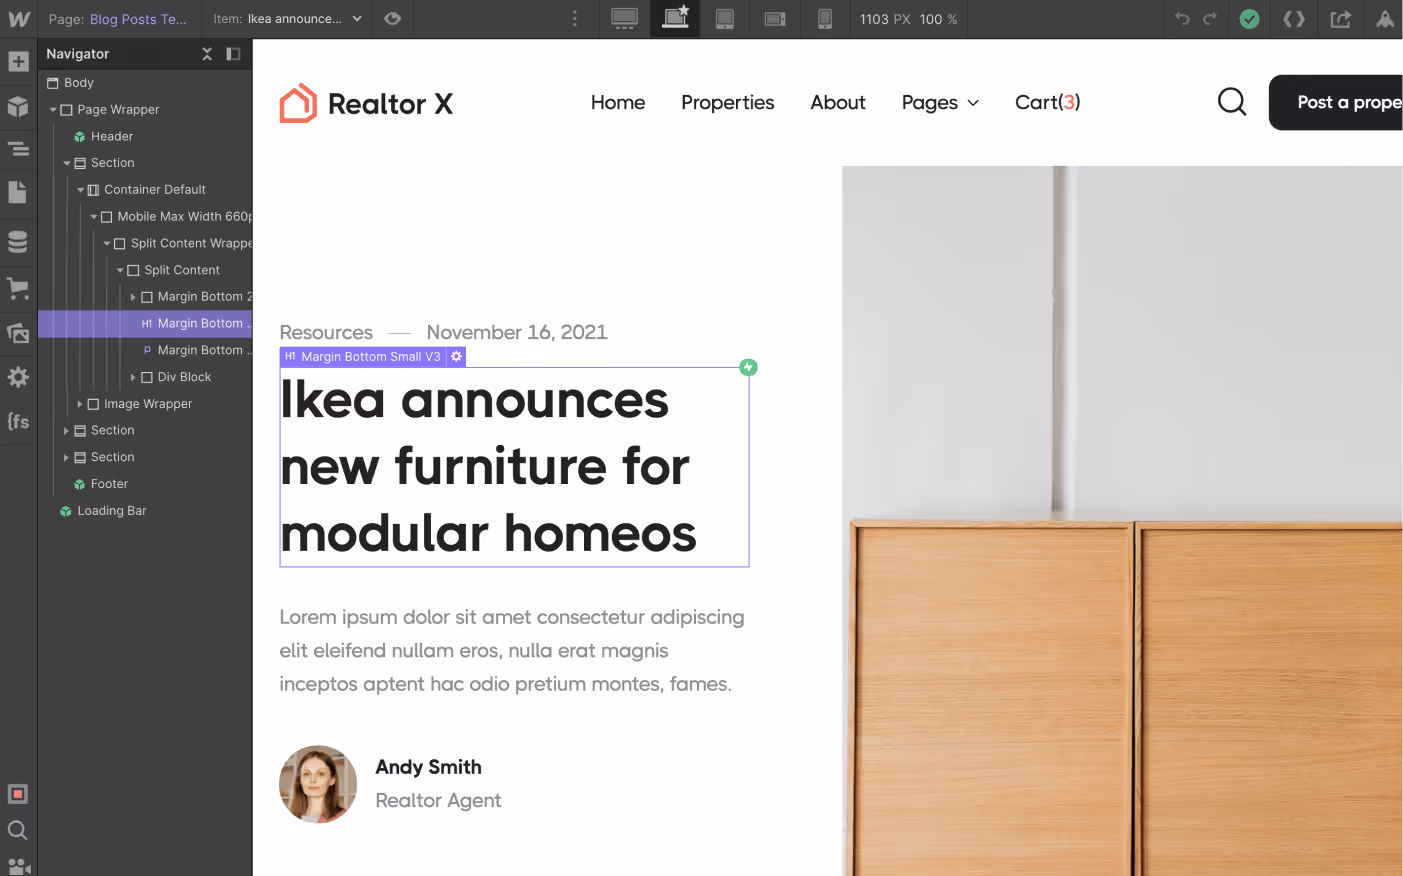
Task: Switch to mobile landscape breakpoint
Action: point(775,19)
